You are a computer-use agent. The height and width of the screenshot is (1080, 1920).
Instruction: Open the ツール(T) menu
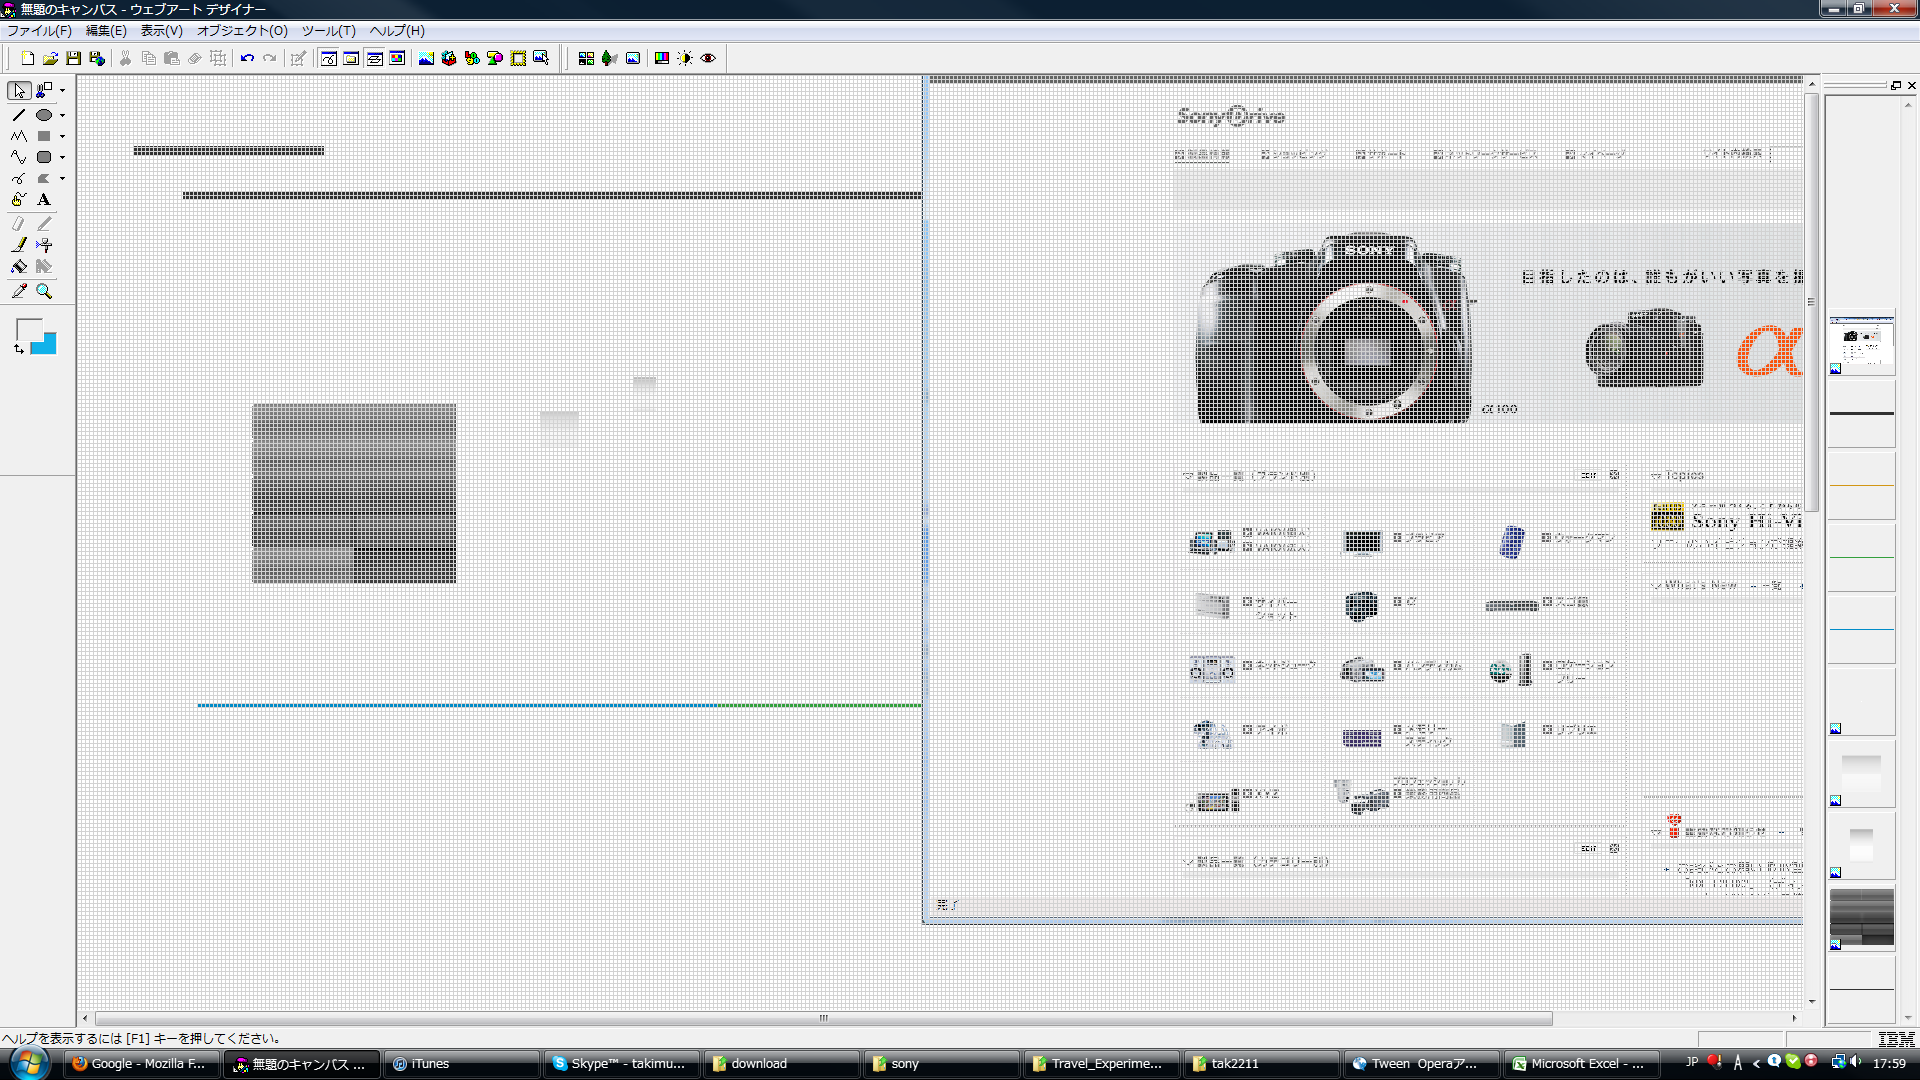[x=328, y=31]
